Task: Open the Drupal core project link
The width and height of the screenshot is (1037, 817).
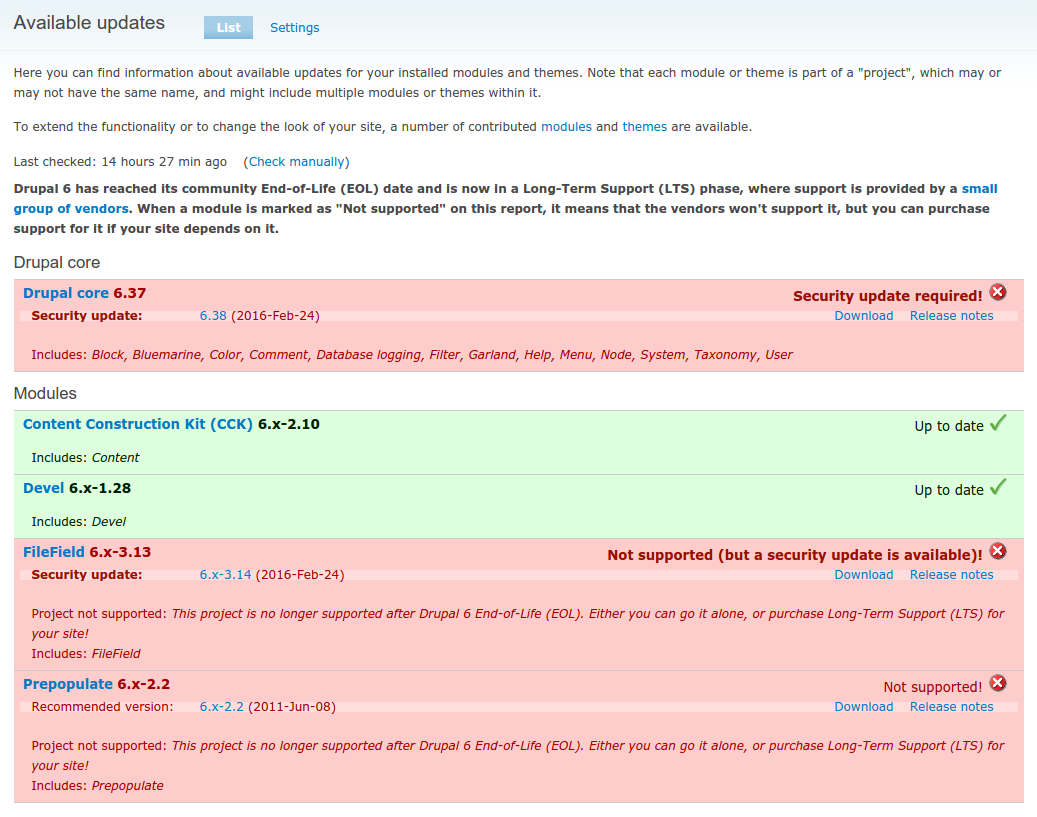Action: [x=65, y=293]
